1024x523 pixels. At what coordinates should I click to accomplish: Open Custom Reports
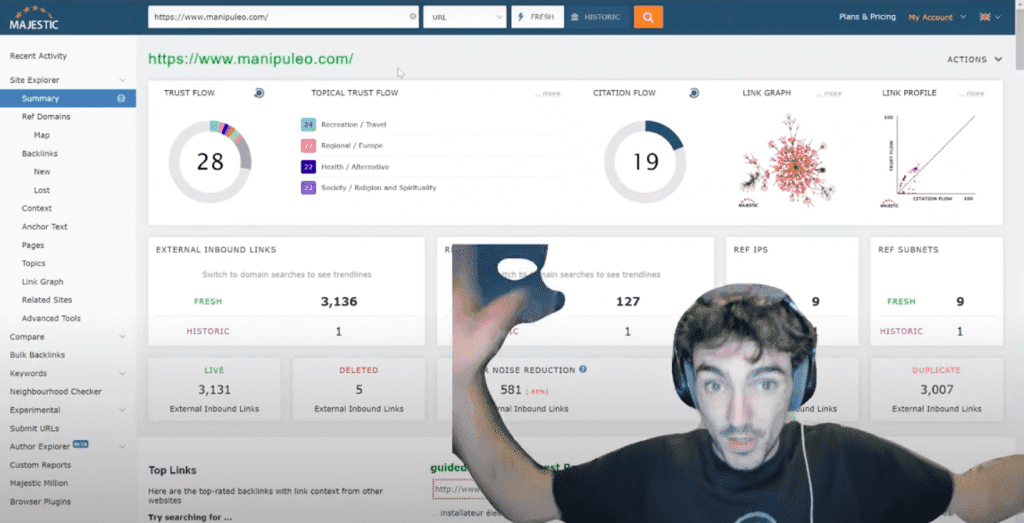click(x=40, y=465)
